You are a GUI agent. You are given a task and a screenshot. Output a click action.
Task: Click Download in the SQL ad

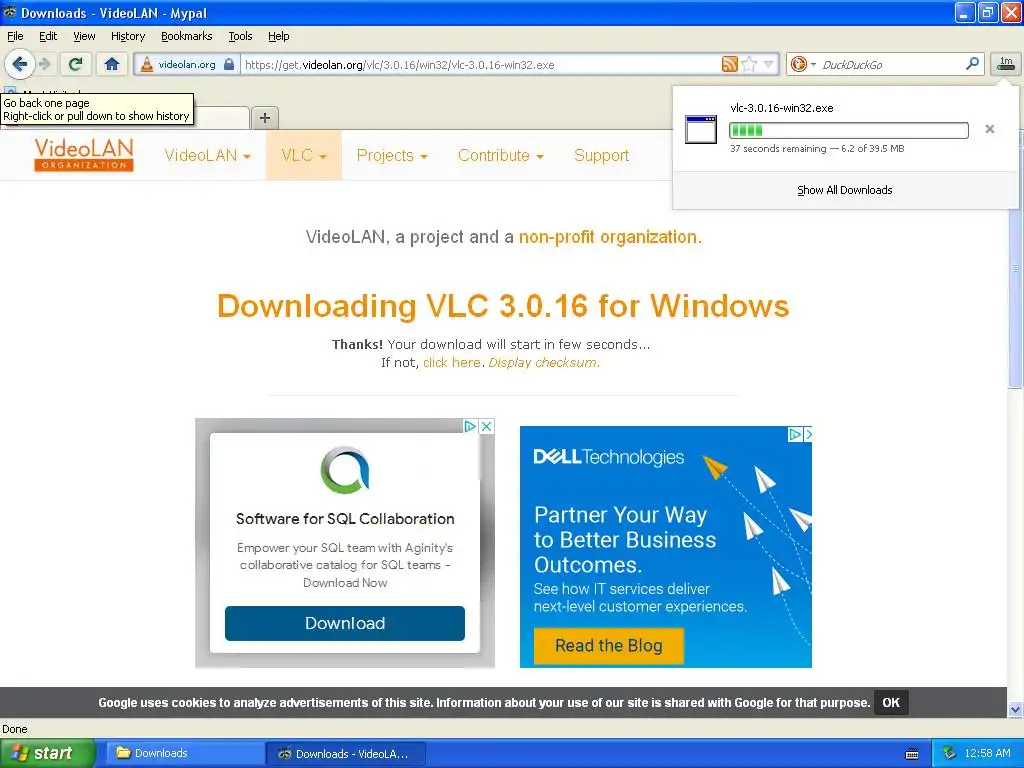[345, 623]
